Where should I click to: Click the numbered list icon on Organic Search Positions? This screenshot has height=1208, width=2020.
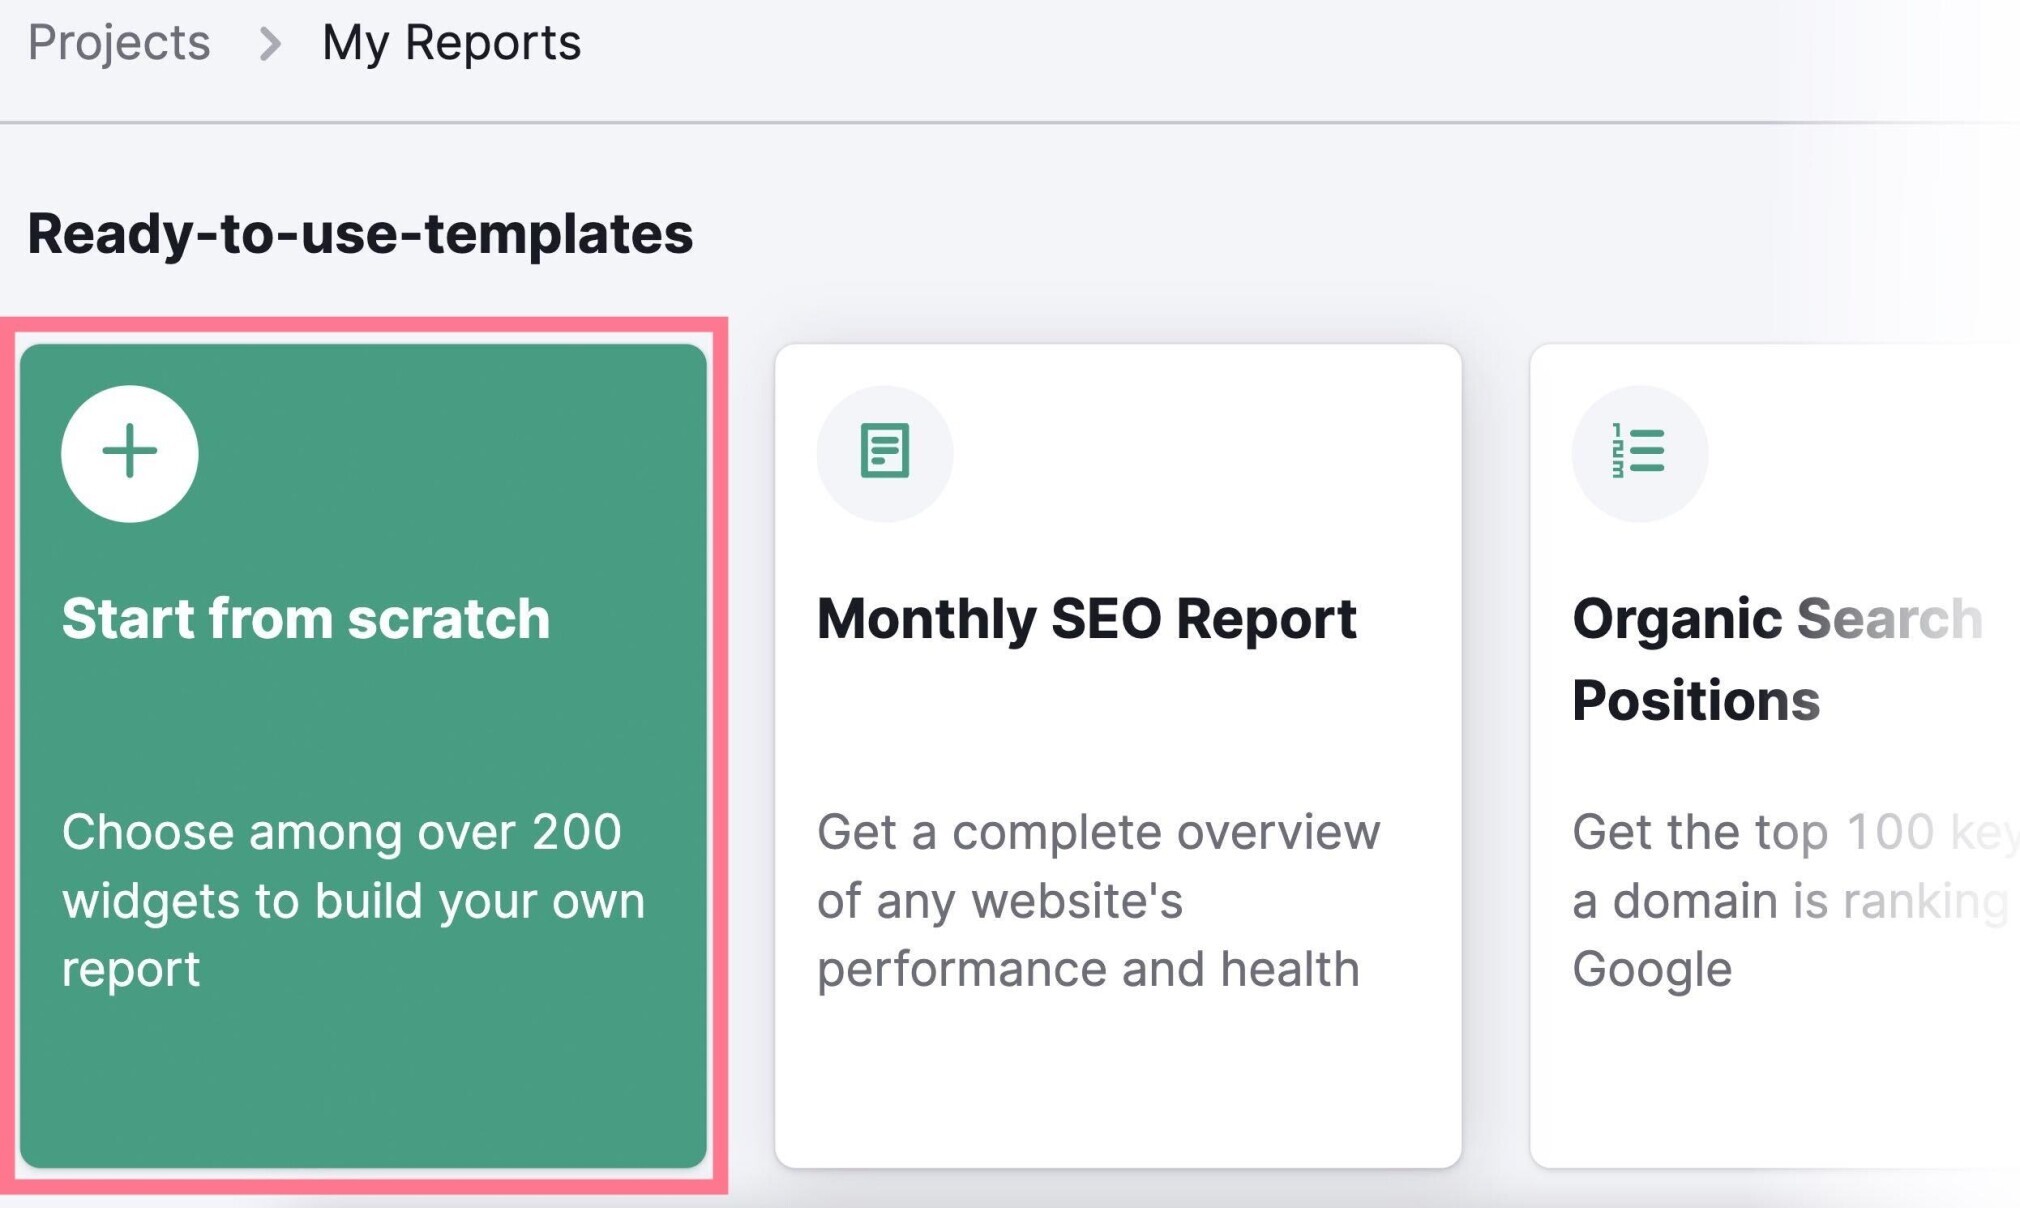point(1640,453)
